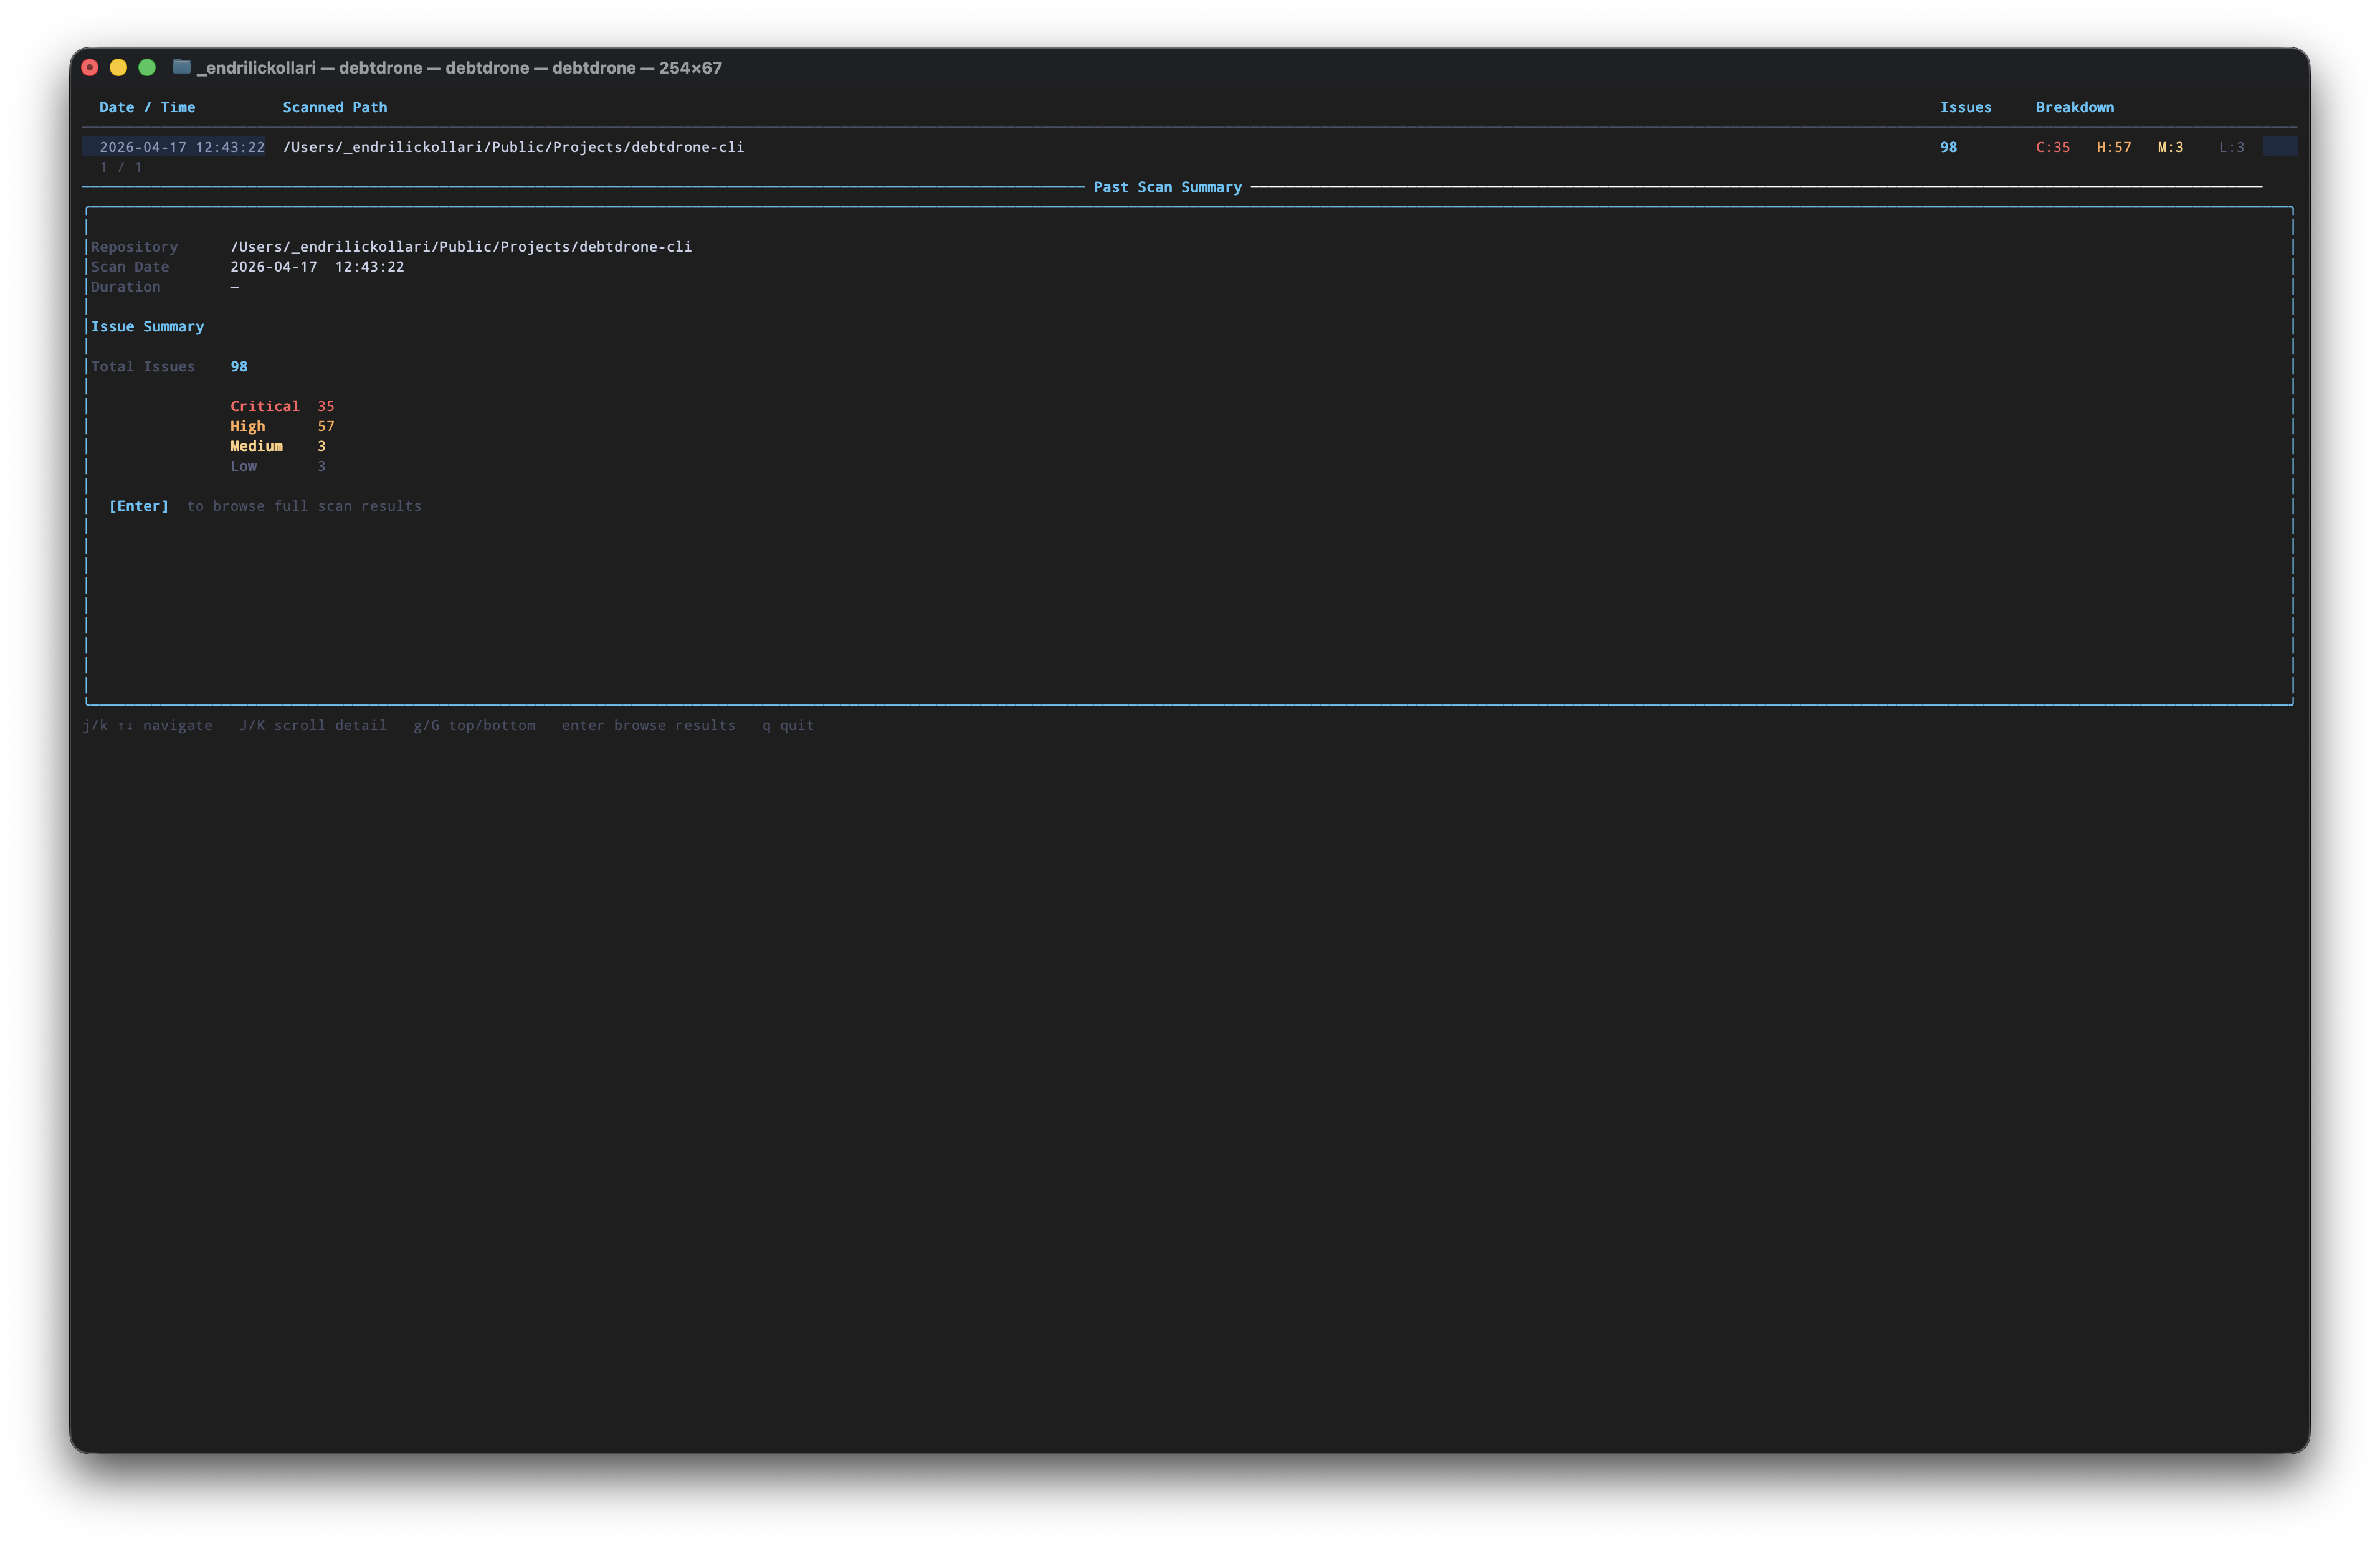Viewport: 2380px width, 1546px height.
Task: Click the Total Issues 98 value
Action: point(239,366)
